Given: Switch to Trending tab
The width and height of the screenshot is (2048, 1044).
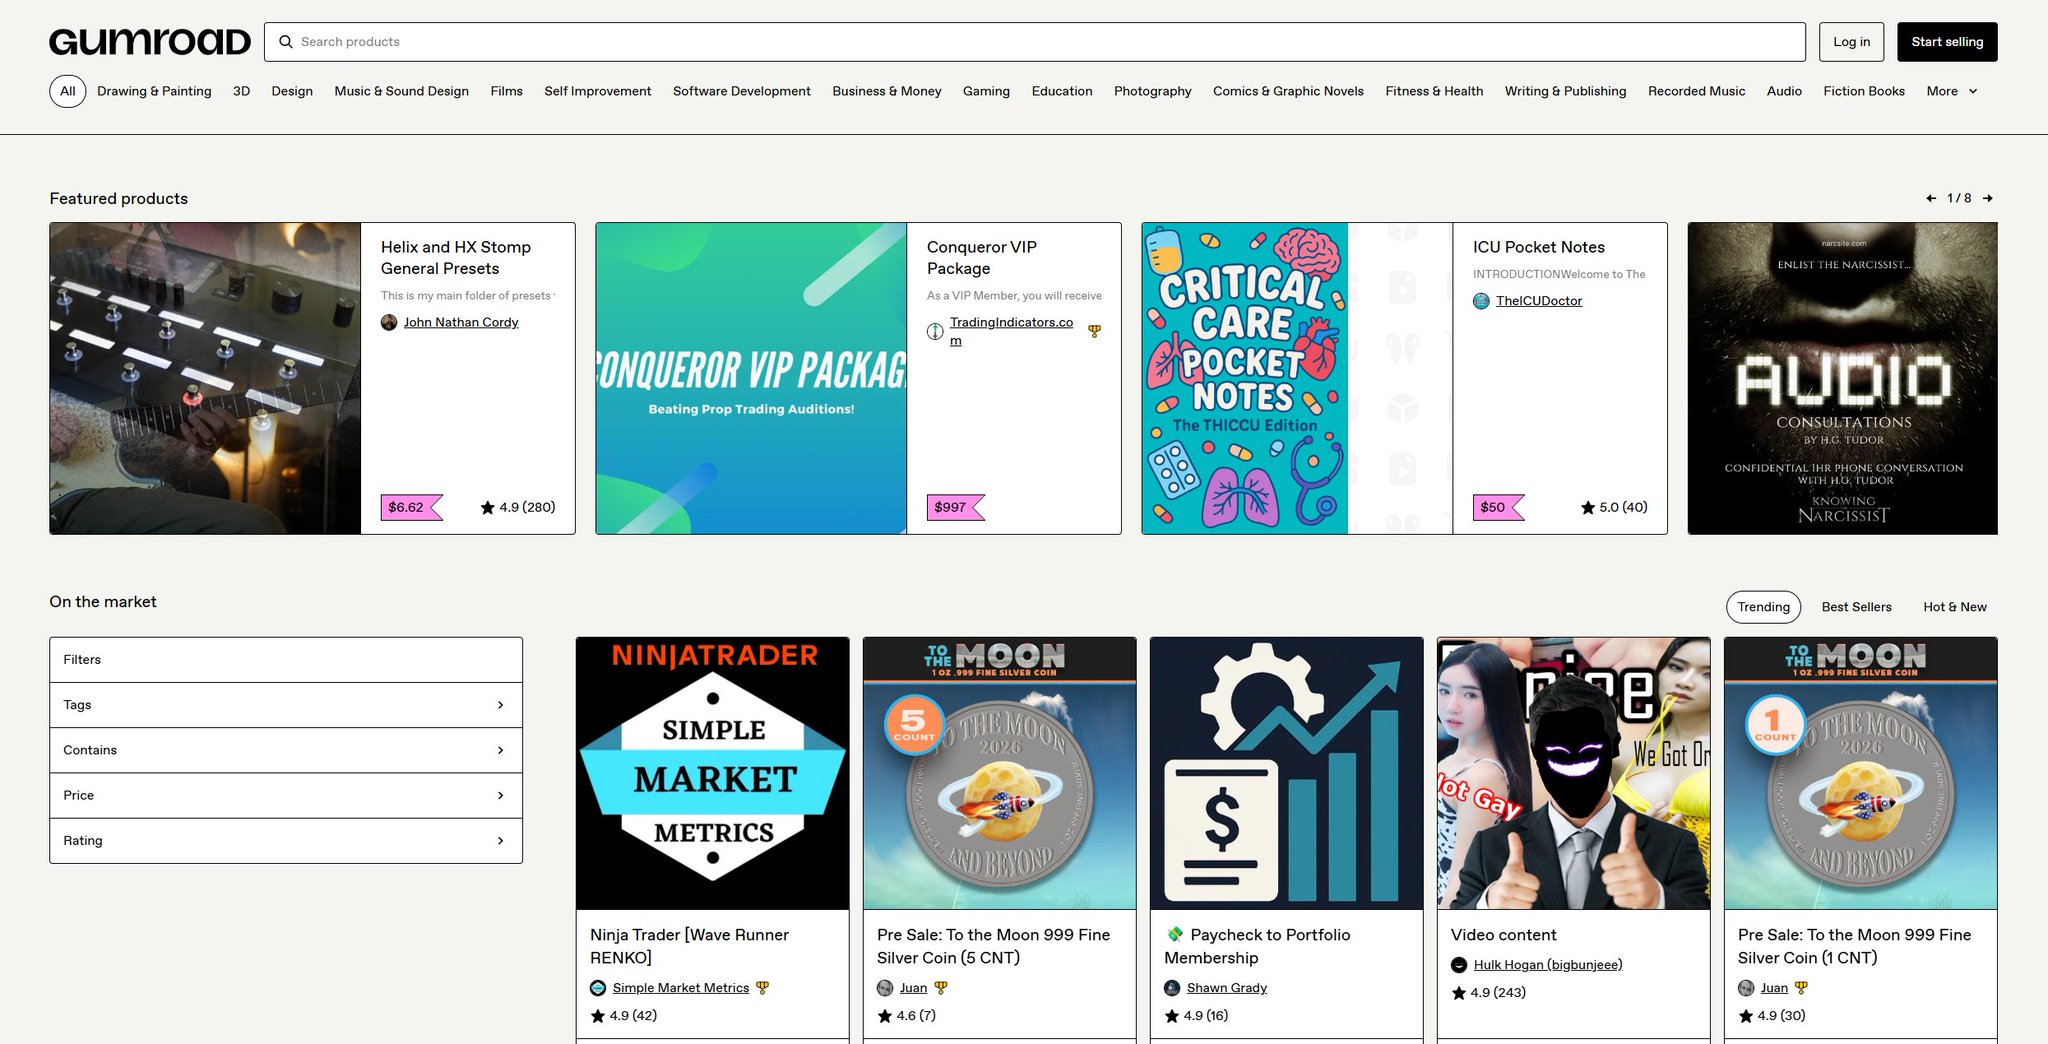Looking at the screenshot, I should [1763, 607].
